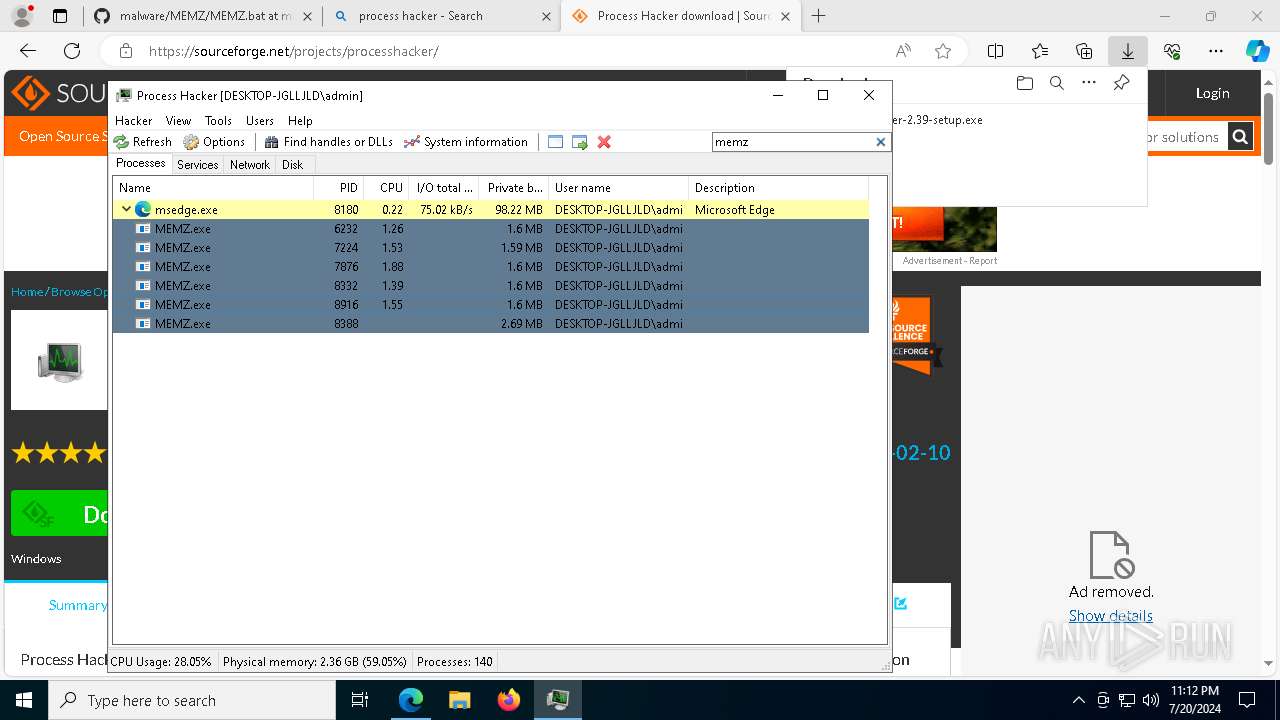1280x720 pixels.
Task: Click the SourceForge search magnifier button
Action: [x=1240, y=137]
